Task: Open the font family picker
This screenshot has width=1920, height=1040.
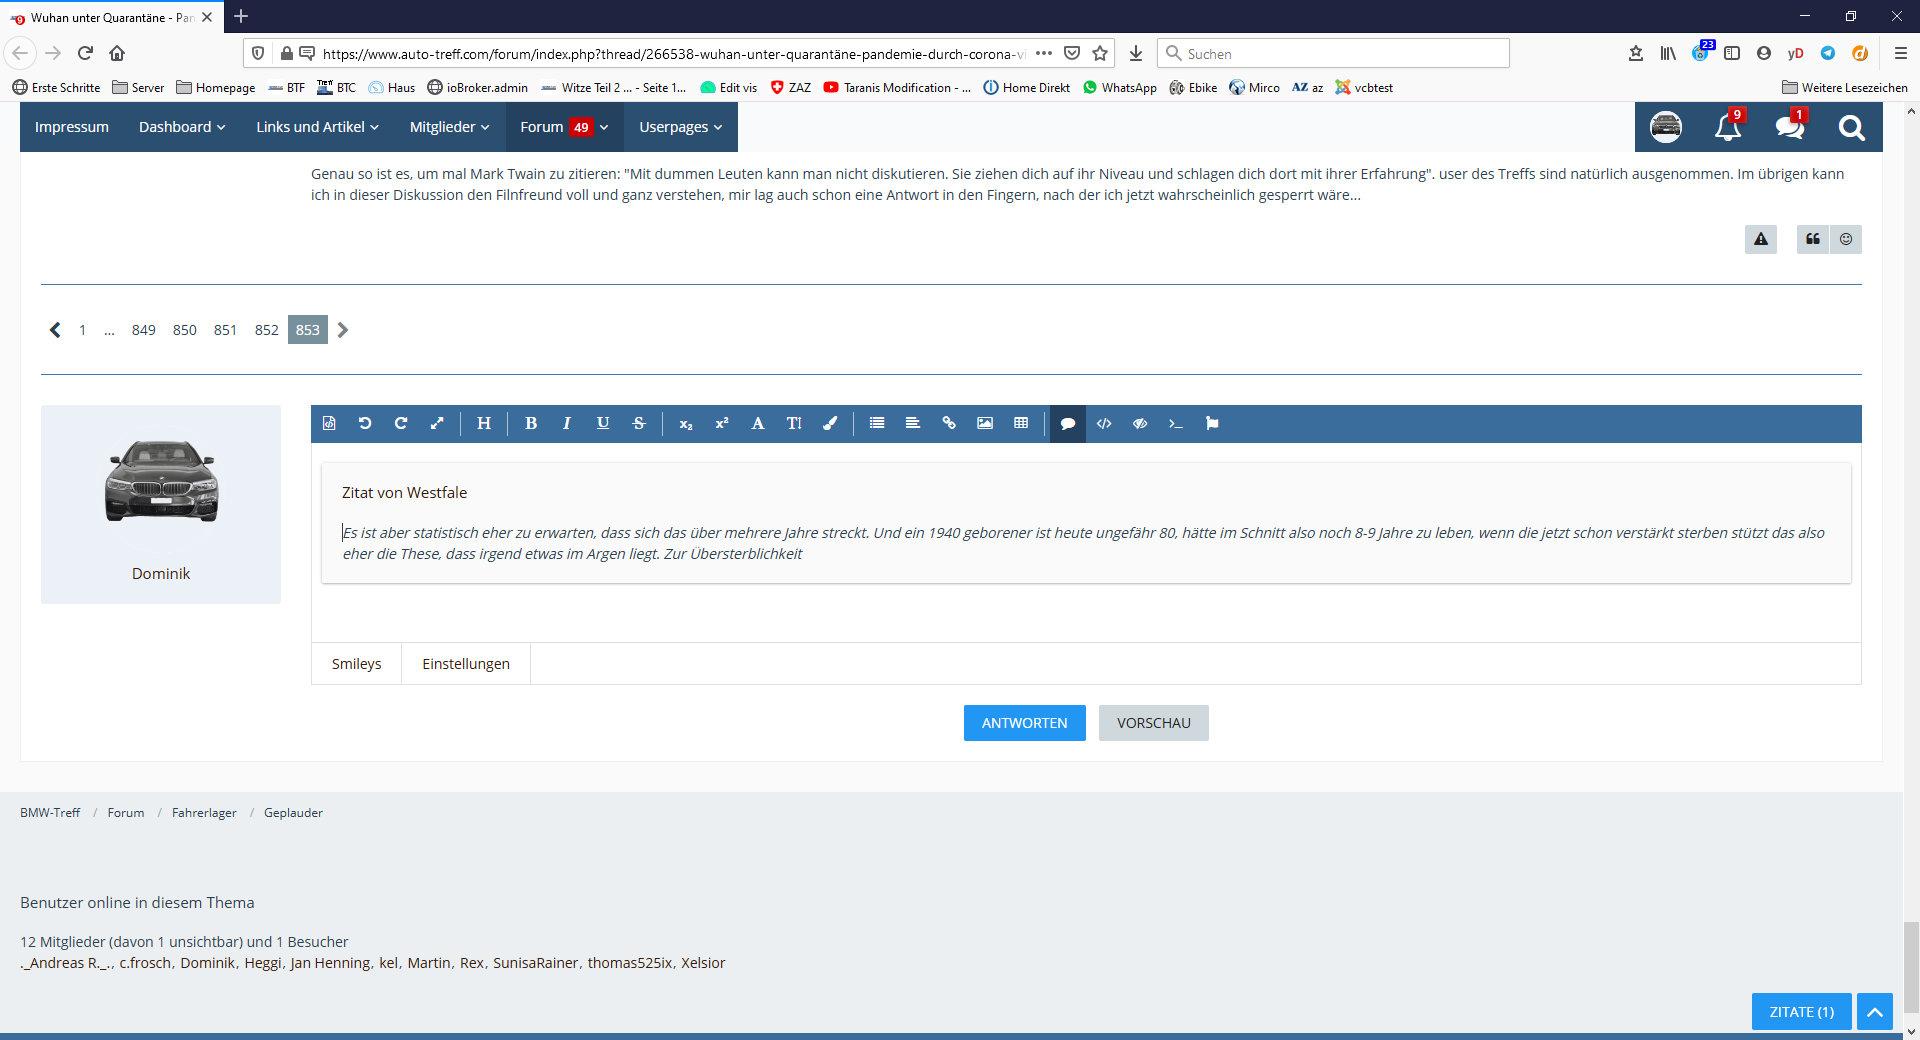Action: [758, 423]
